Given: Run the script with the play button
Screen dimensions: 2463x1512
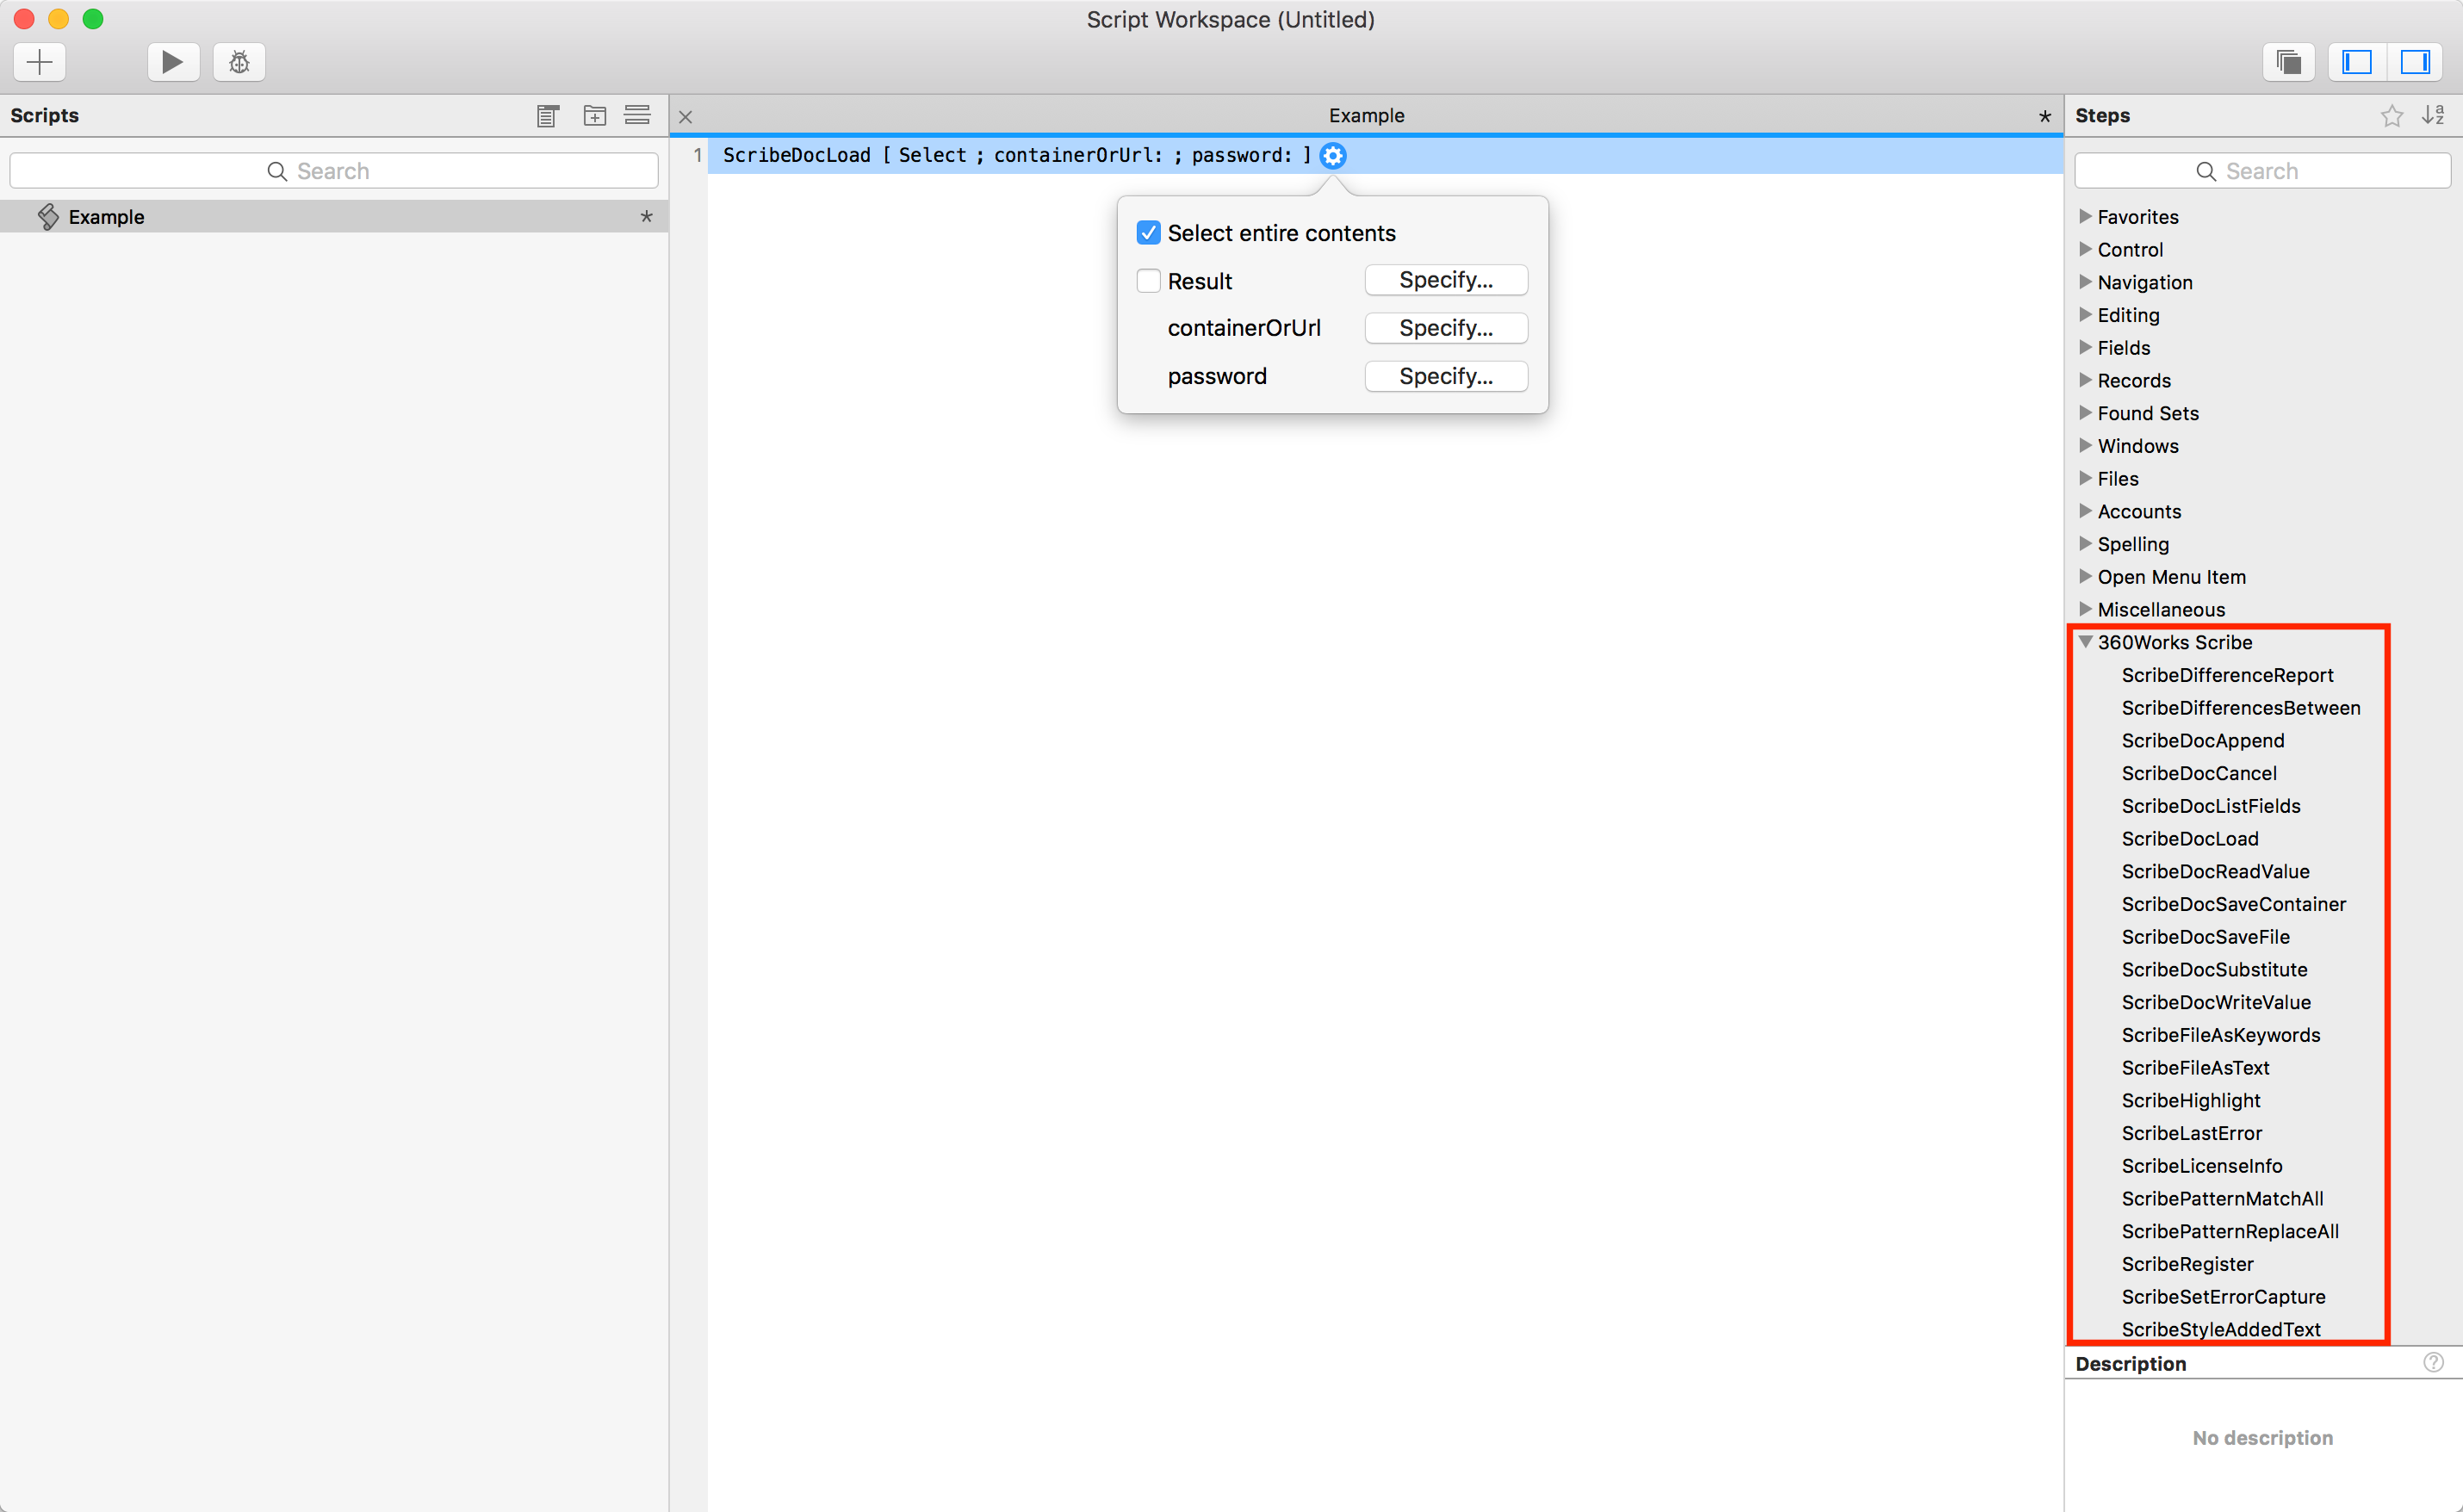Looking at the screenshot, I should coord(173,62).
